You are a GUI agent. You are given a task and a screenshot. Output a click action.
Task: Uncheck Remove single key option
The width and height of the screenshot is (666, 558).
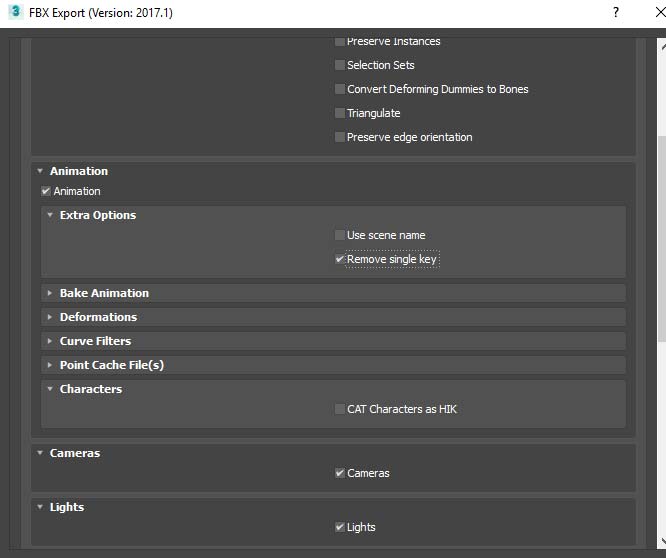coord(339,259)
